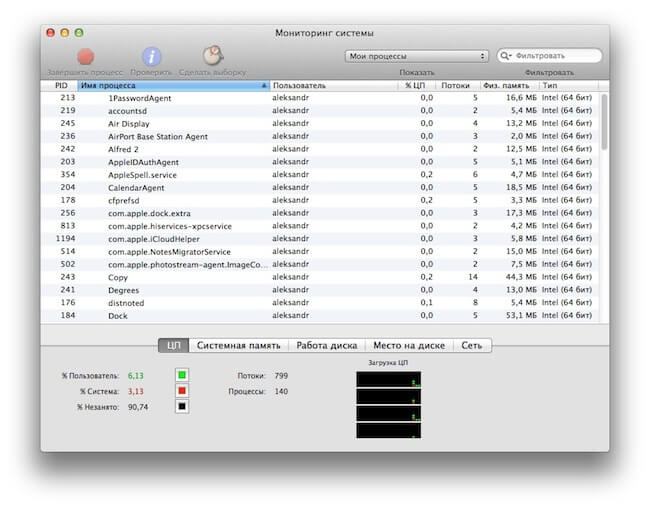650x508 pixels.
Task: Select the AirPort Base Station Agent row
Action: point(320,136)
